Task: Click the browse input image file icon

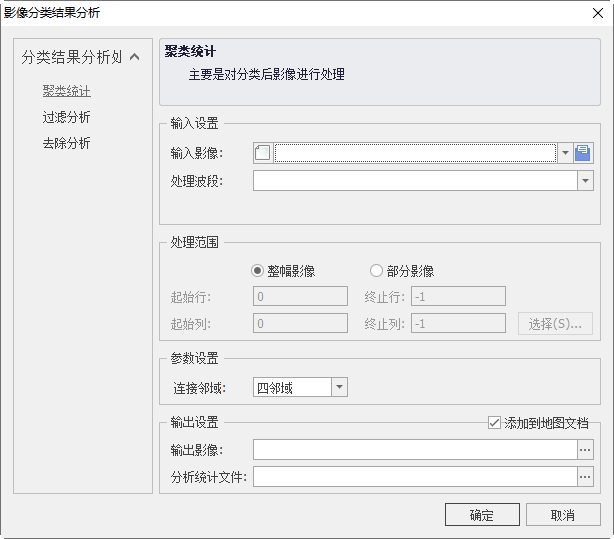Action: tap(584, 153)
